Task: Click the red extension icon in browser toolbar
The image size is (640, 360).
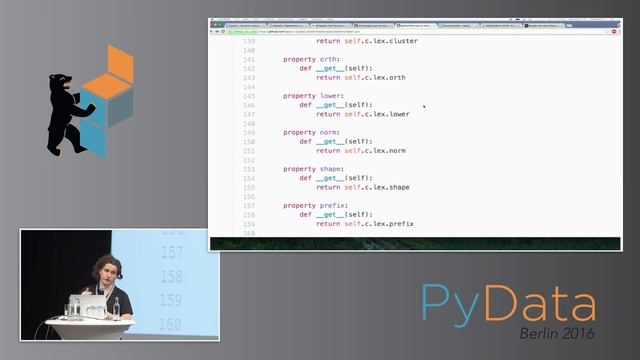Action: coord(614,31)
